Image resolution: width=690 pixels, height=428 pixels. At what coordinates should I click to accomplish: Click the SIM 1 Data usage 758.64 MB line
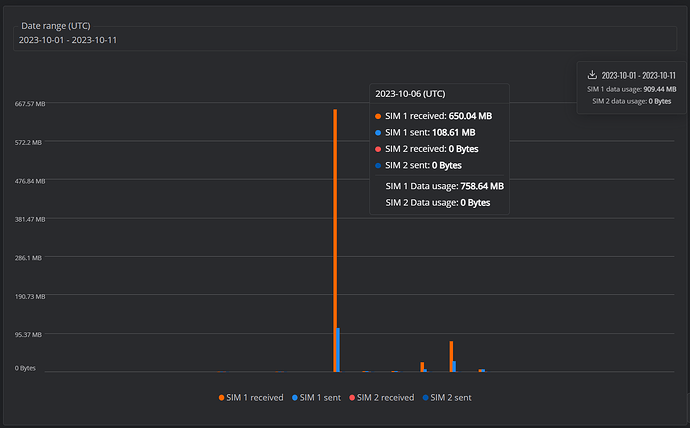pyautogui.click(x=444, y=186)
